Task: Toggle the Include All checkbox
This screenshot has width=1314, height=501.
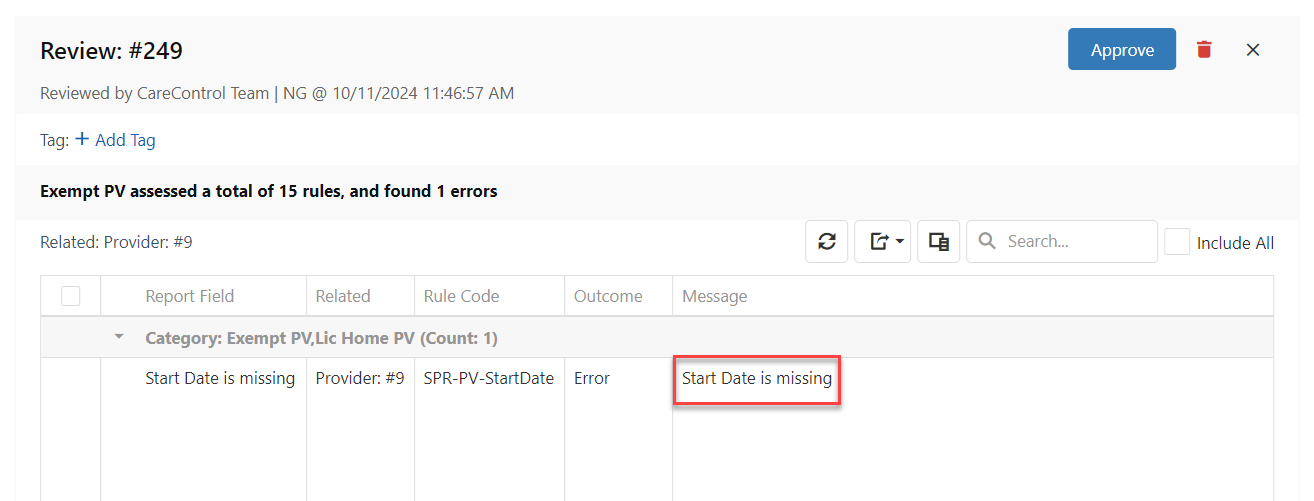Action: (x=1177, y=242)
